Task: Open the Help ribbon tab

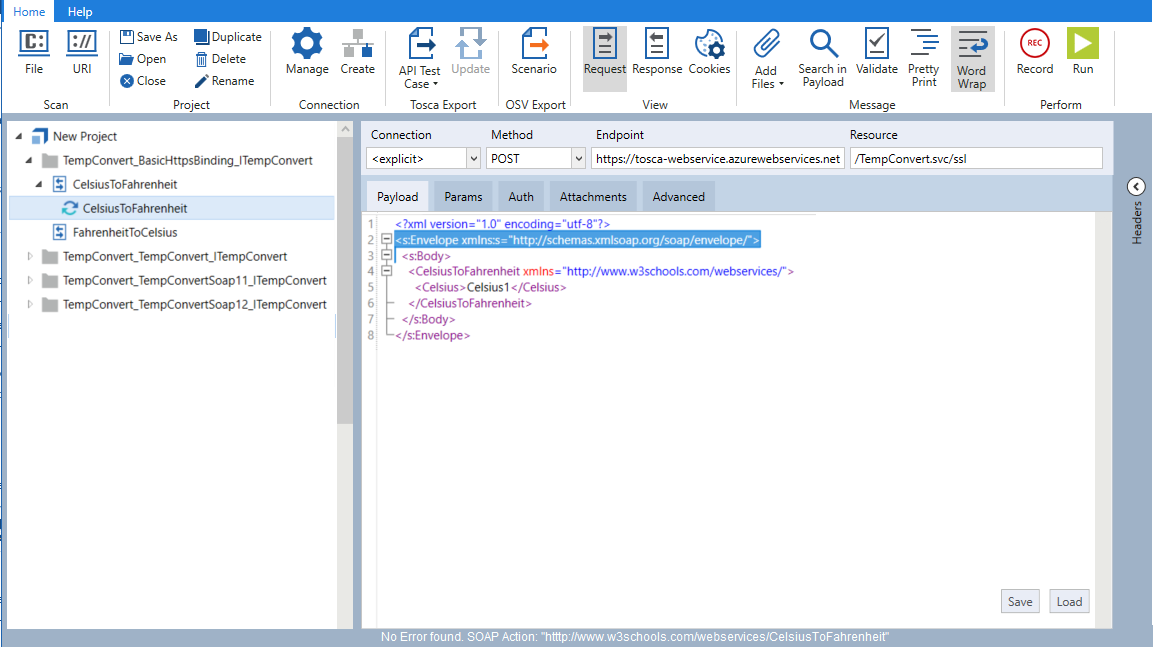Action: 80,12
